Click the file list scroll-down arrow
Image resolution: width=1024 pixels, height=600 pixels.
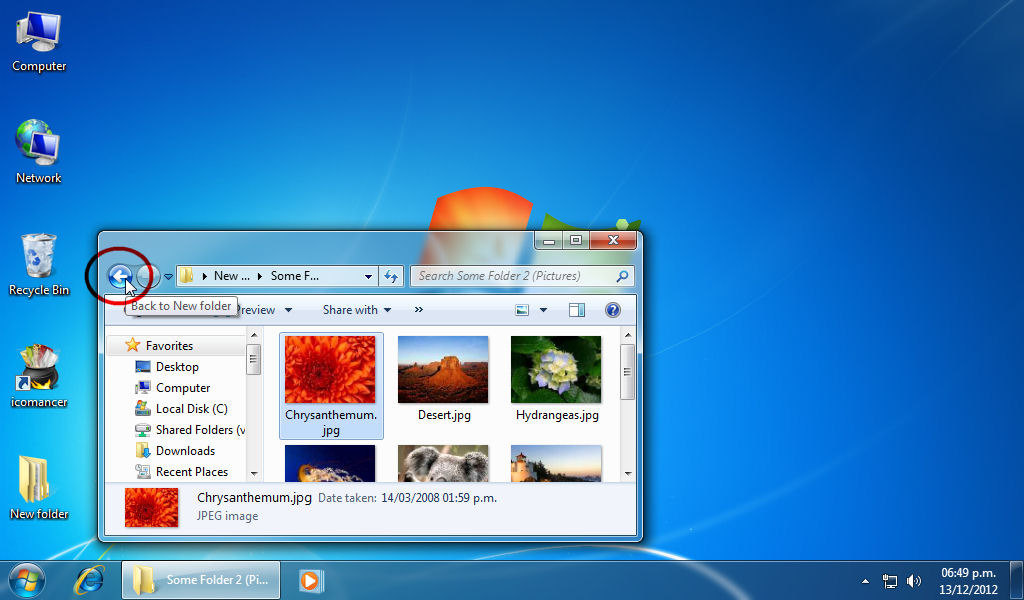click(628, 473)
